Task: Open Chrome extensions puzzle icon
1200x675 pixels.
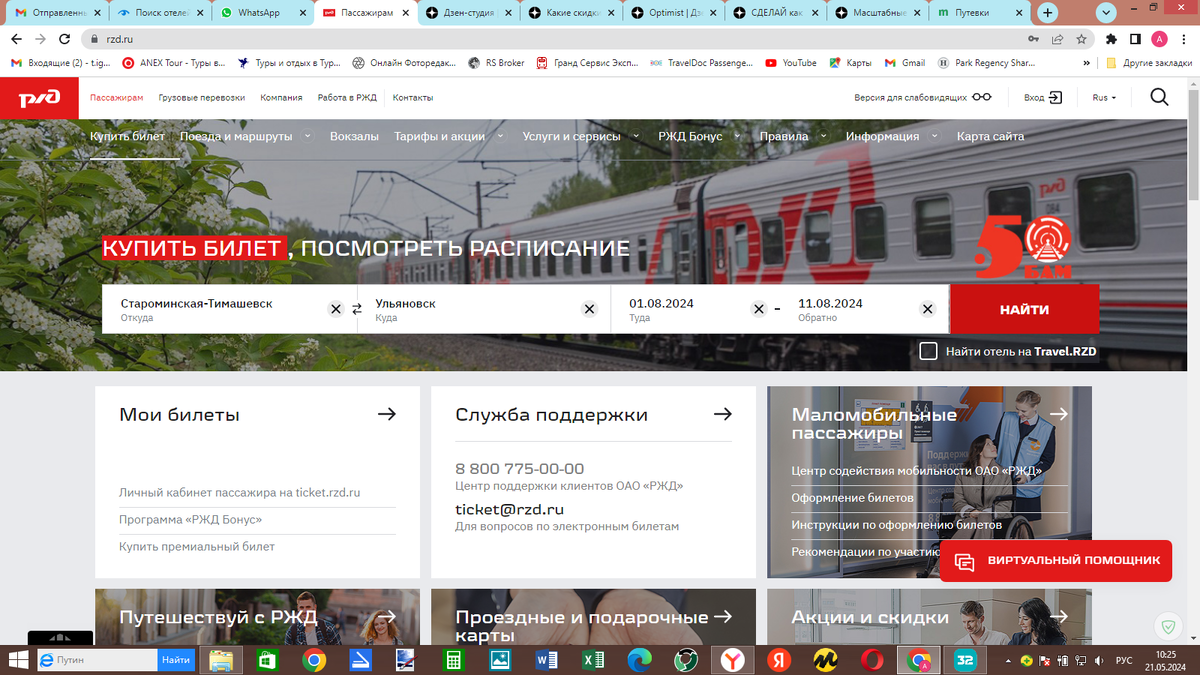Action: 1111,39
